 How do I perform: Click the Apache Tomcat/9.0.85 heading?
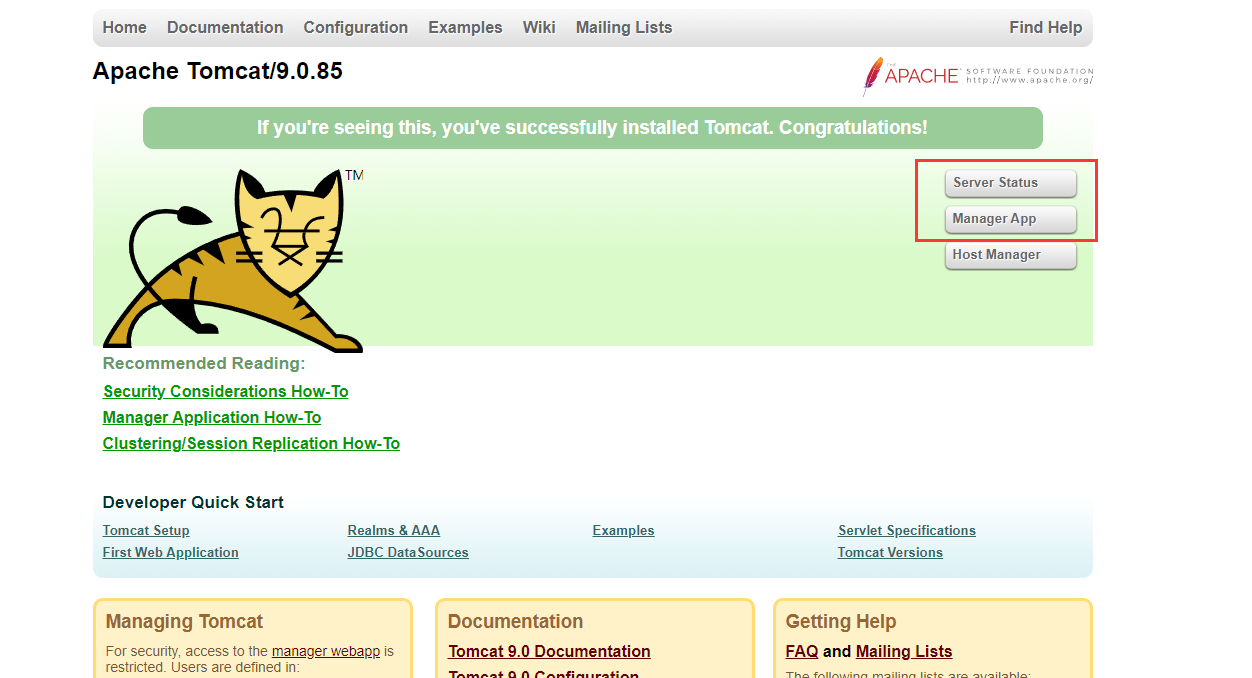[x=218, y=71]
